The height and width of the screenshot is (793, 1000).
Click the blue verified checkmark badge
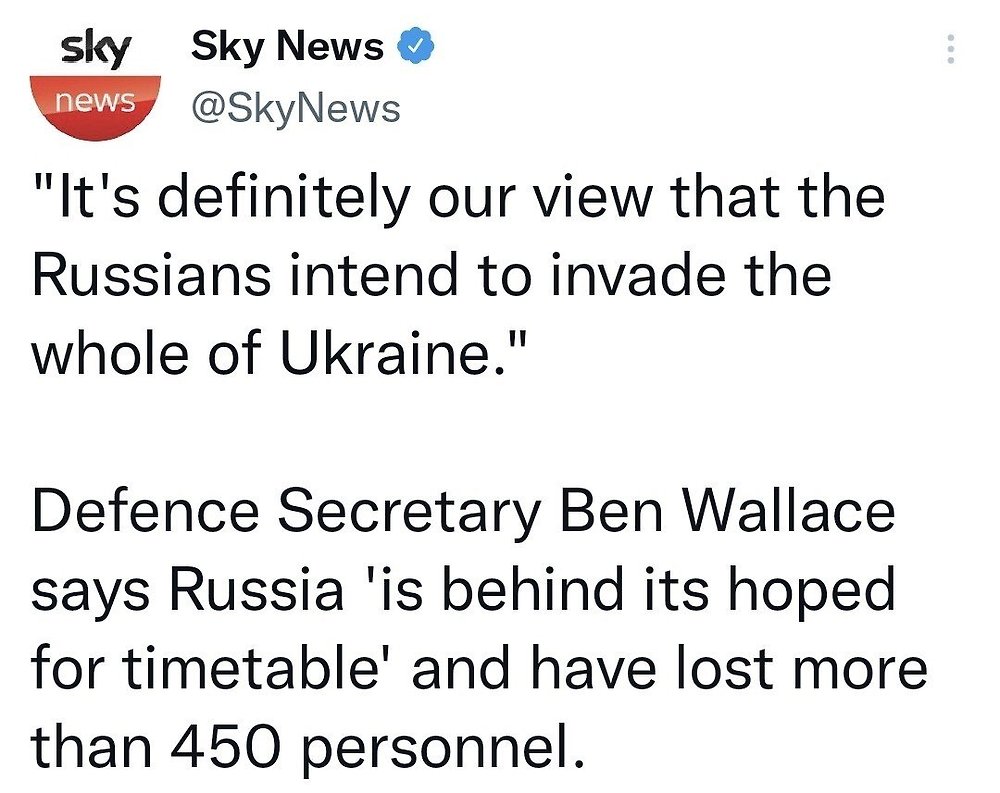pos(416,46)
